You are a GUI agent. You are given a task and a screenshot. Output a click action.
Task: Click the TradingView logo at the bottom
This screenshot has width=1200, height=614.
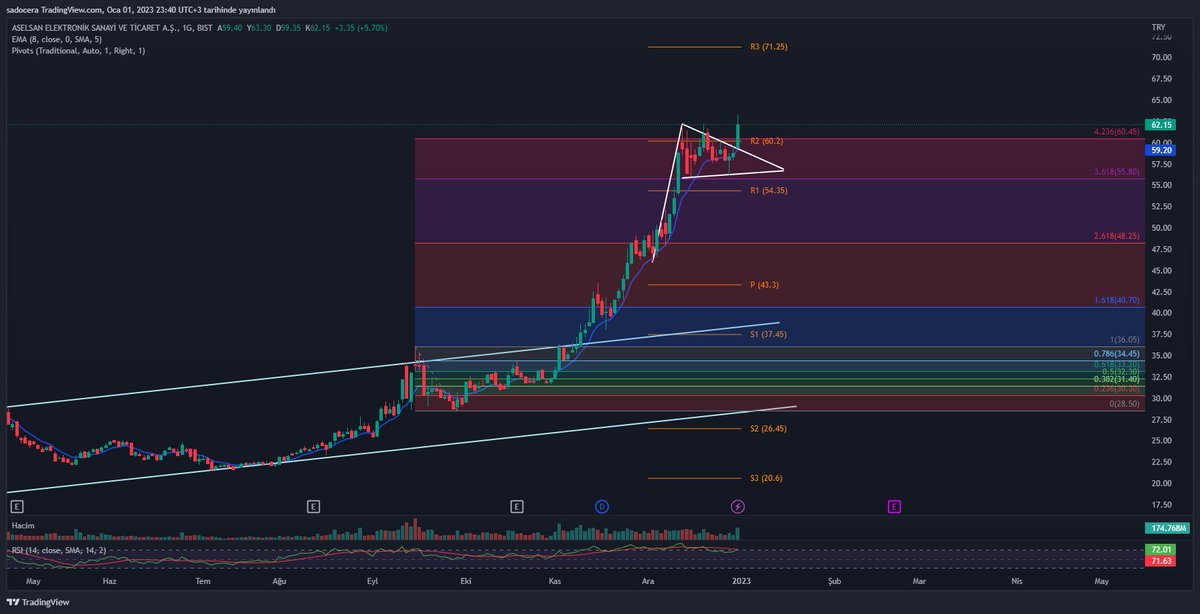[x=40, y=602]
